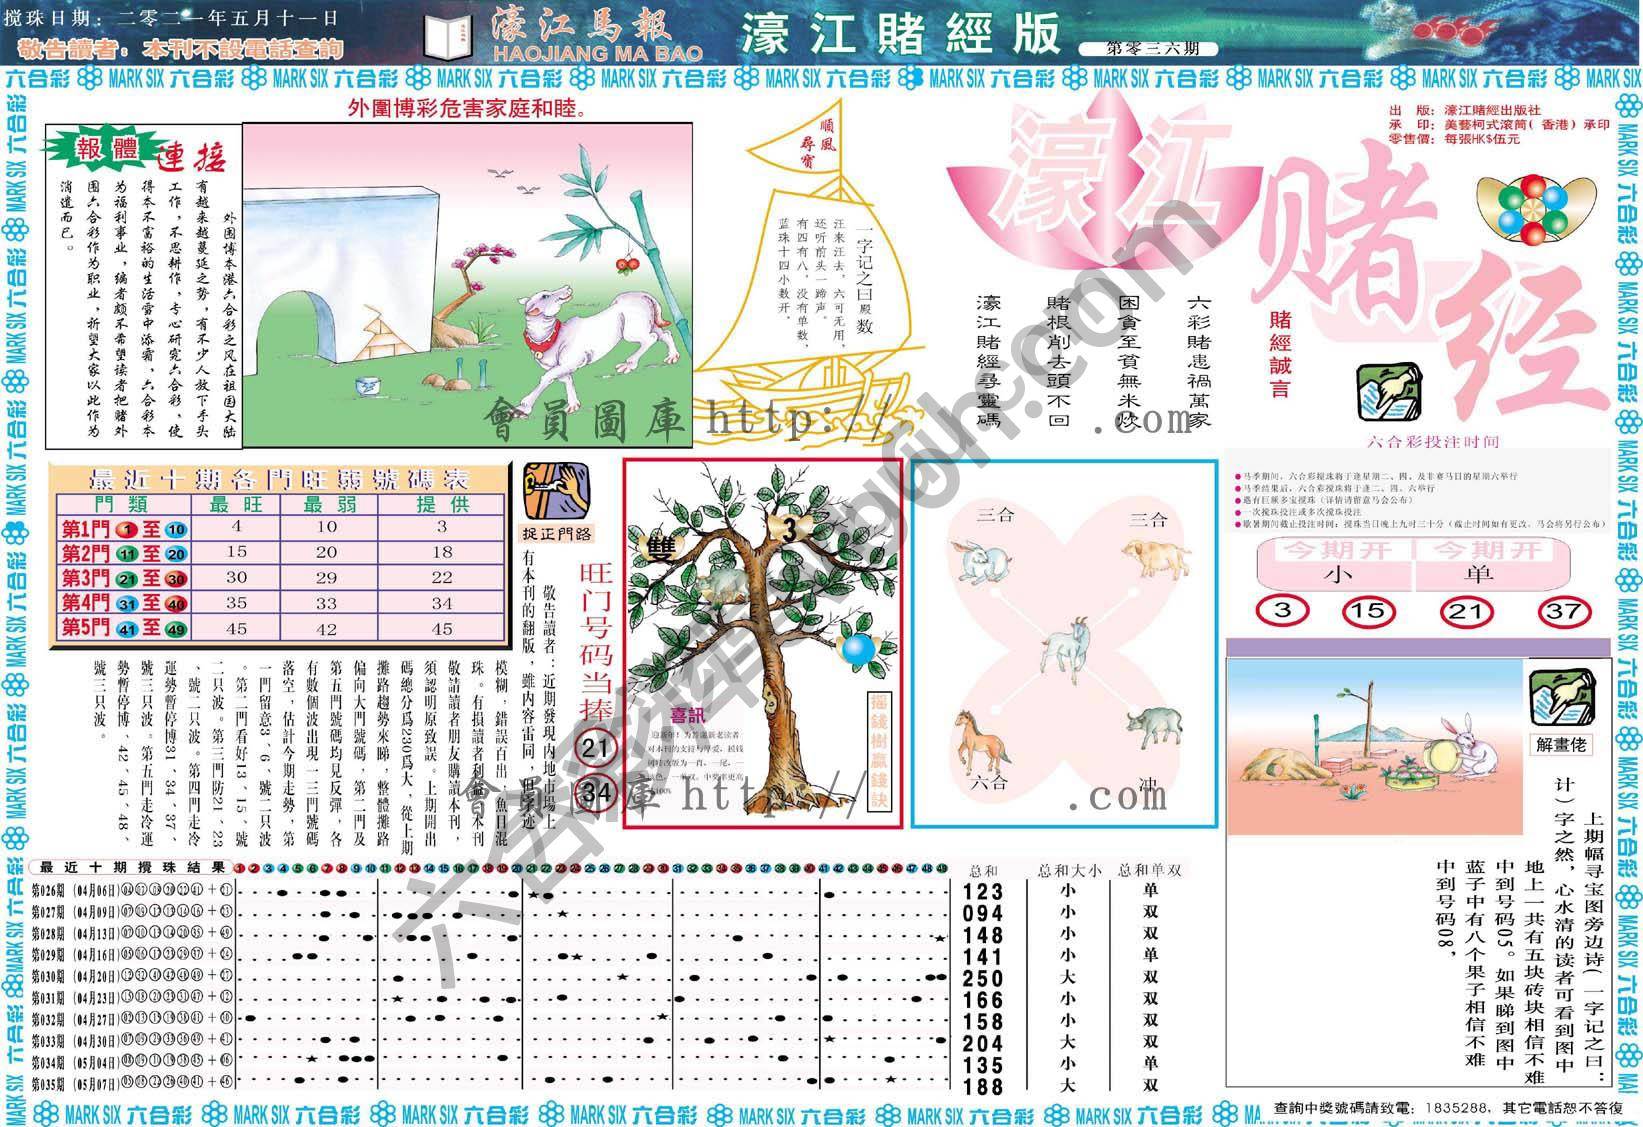This screenshot has height=1127, width=1643.
Task: Click the 今期开 单 prediction box
Action: tap(1494, 563)
